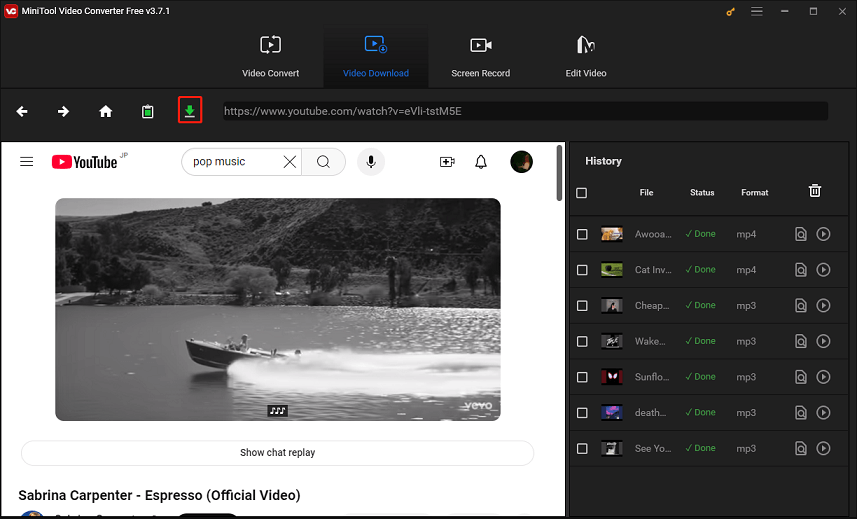Click the Sunflo... thumbnail
The height and width of the screenshot is (519, 857).
pos(612,377)
